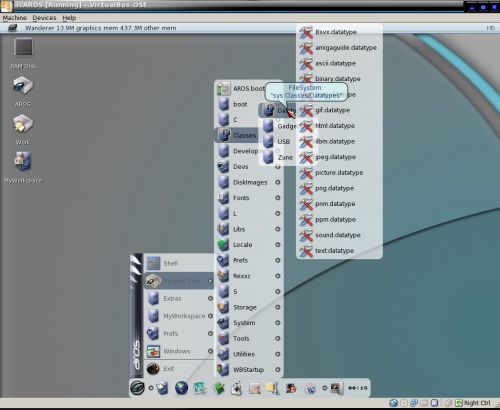Image resolution: width=500 pixels, height=410 pixels.
Task: Click the Wanderer title bar icon
Action: (x=13, y=28)
